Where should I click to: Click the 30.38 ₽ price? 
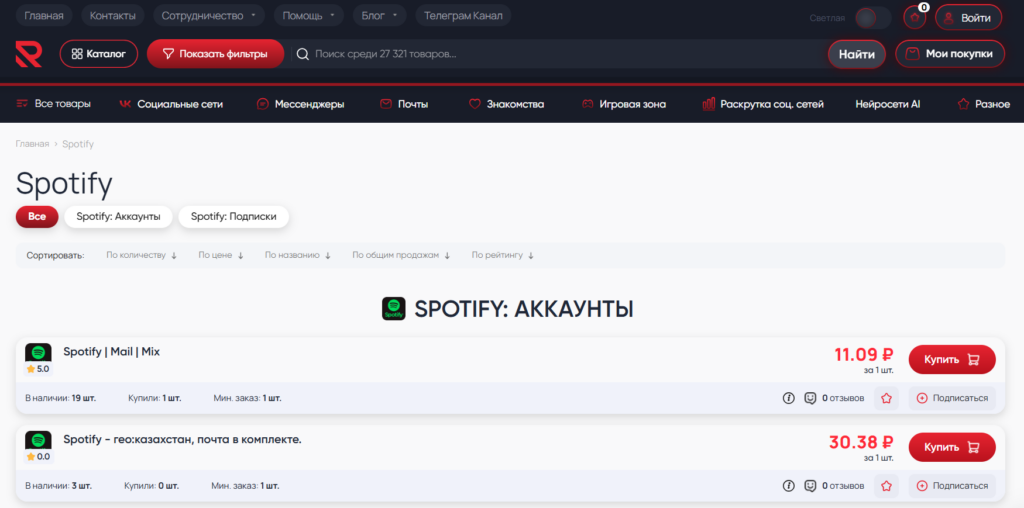(861, 443)
